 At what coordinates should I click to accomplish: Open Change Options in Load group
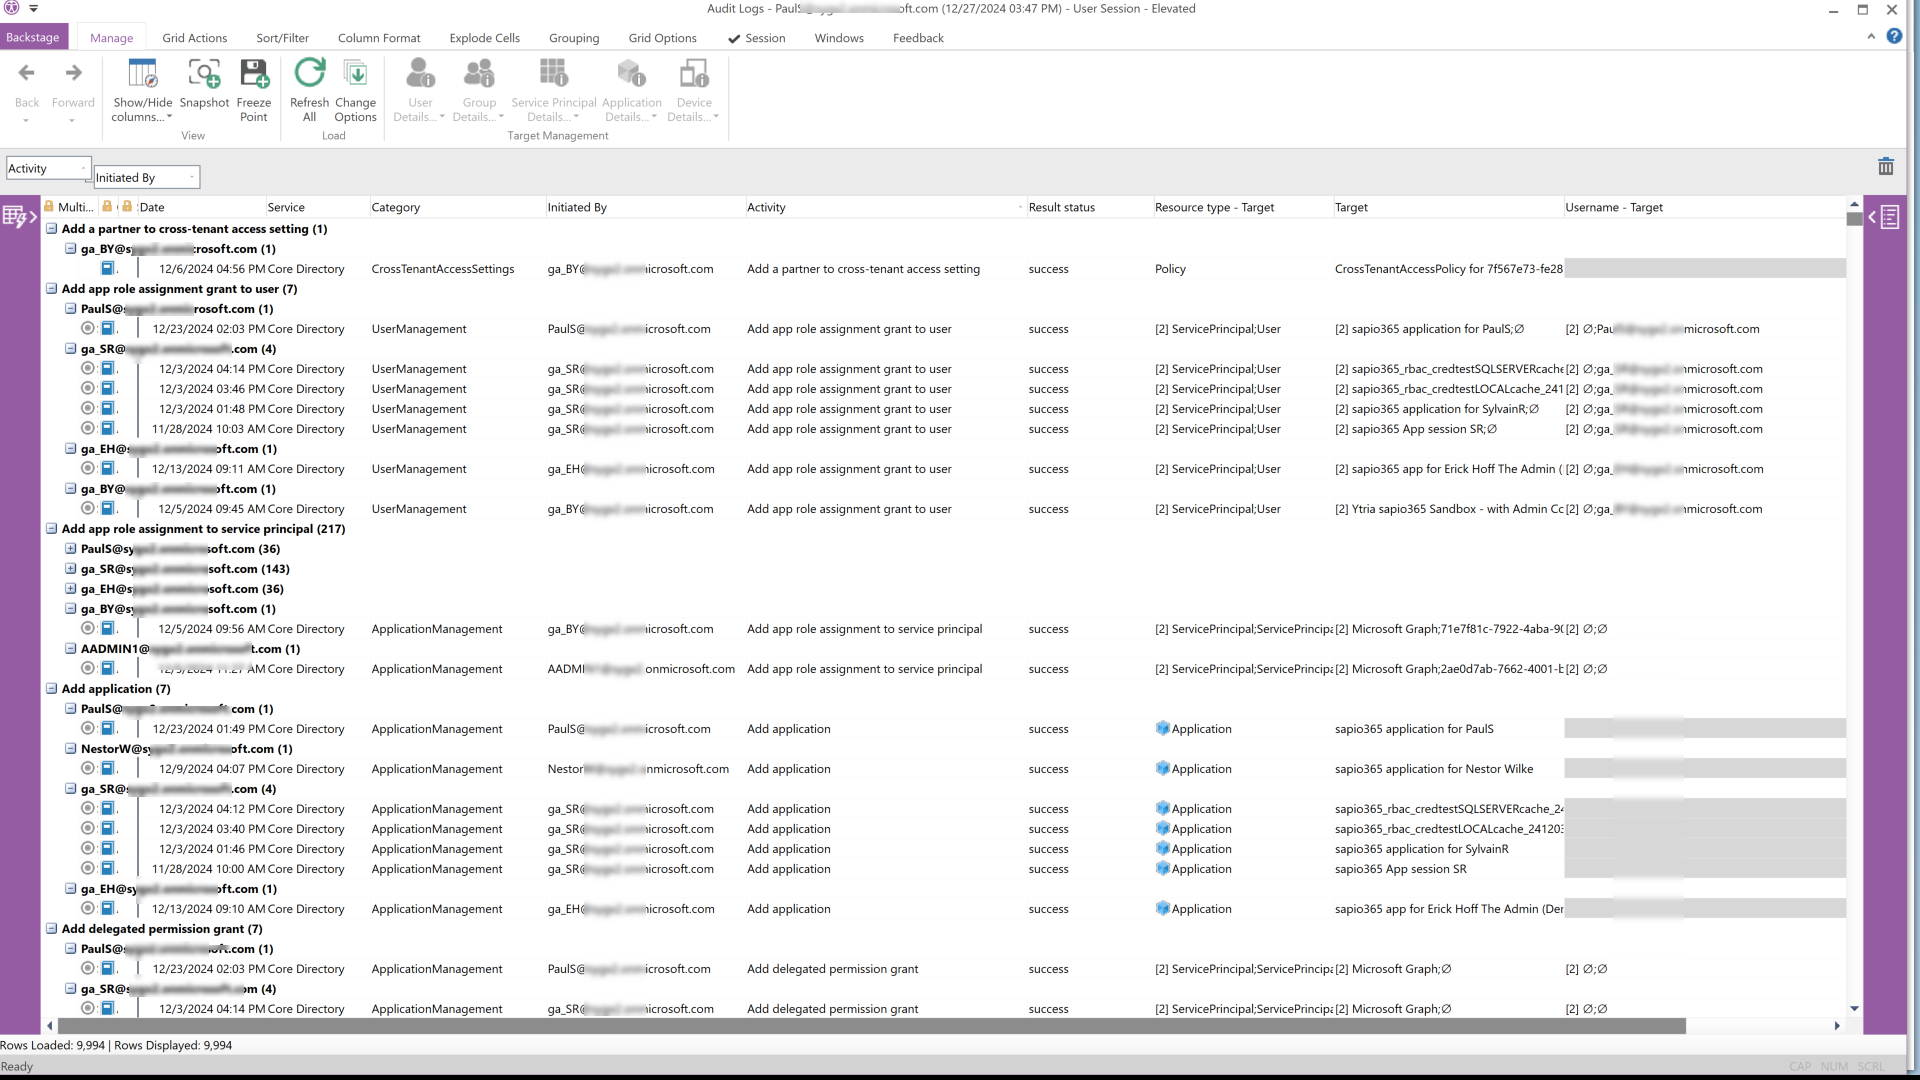tap(355, 75)
